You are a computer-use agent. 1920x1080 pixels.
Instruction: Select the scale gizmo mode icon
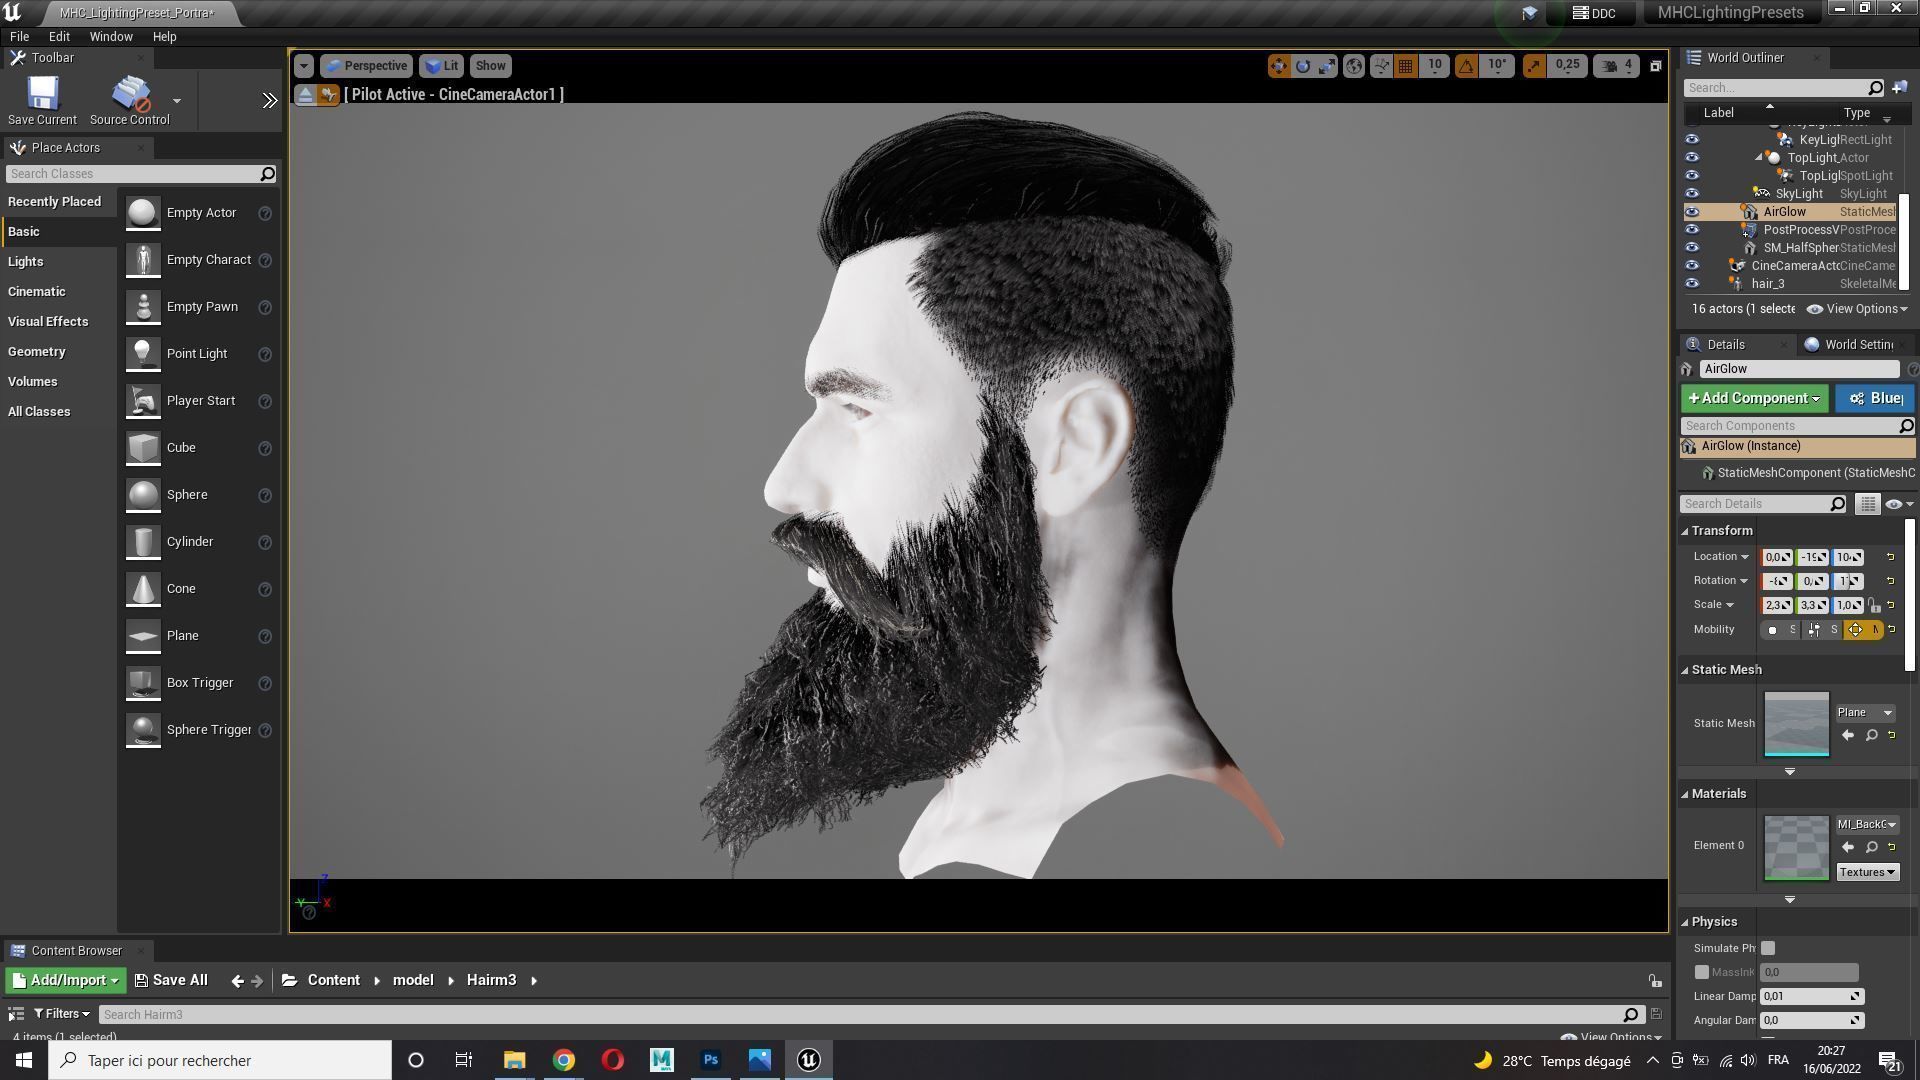(x=1327, y=66)
